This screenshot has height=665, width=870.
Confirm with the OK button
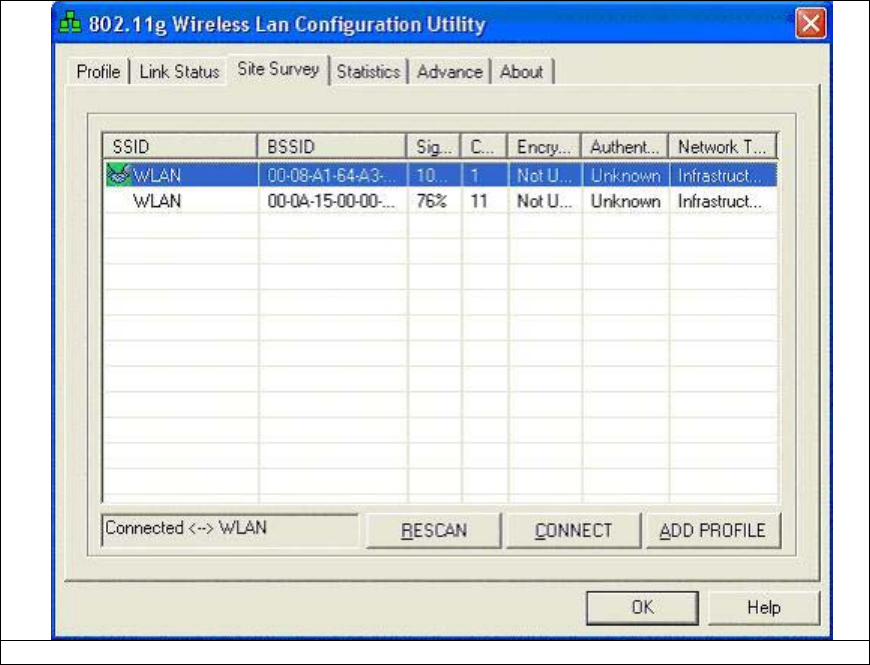(x=643, y=607)
